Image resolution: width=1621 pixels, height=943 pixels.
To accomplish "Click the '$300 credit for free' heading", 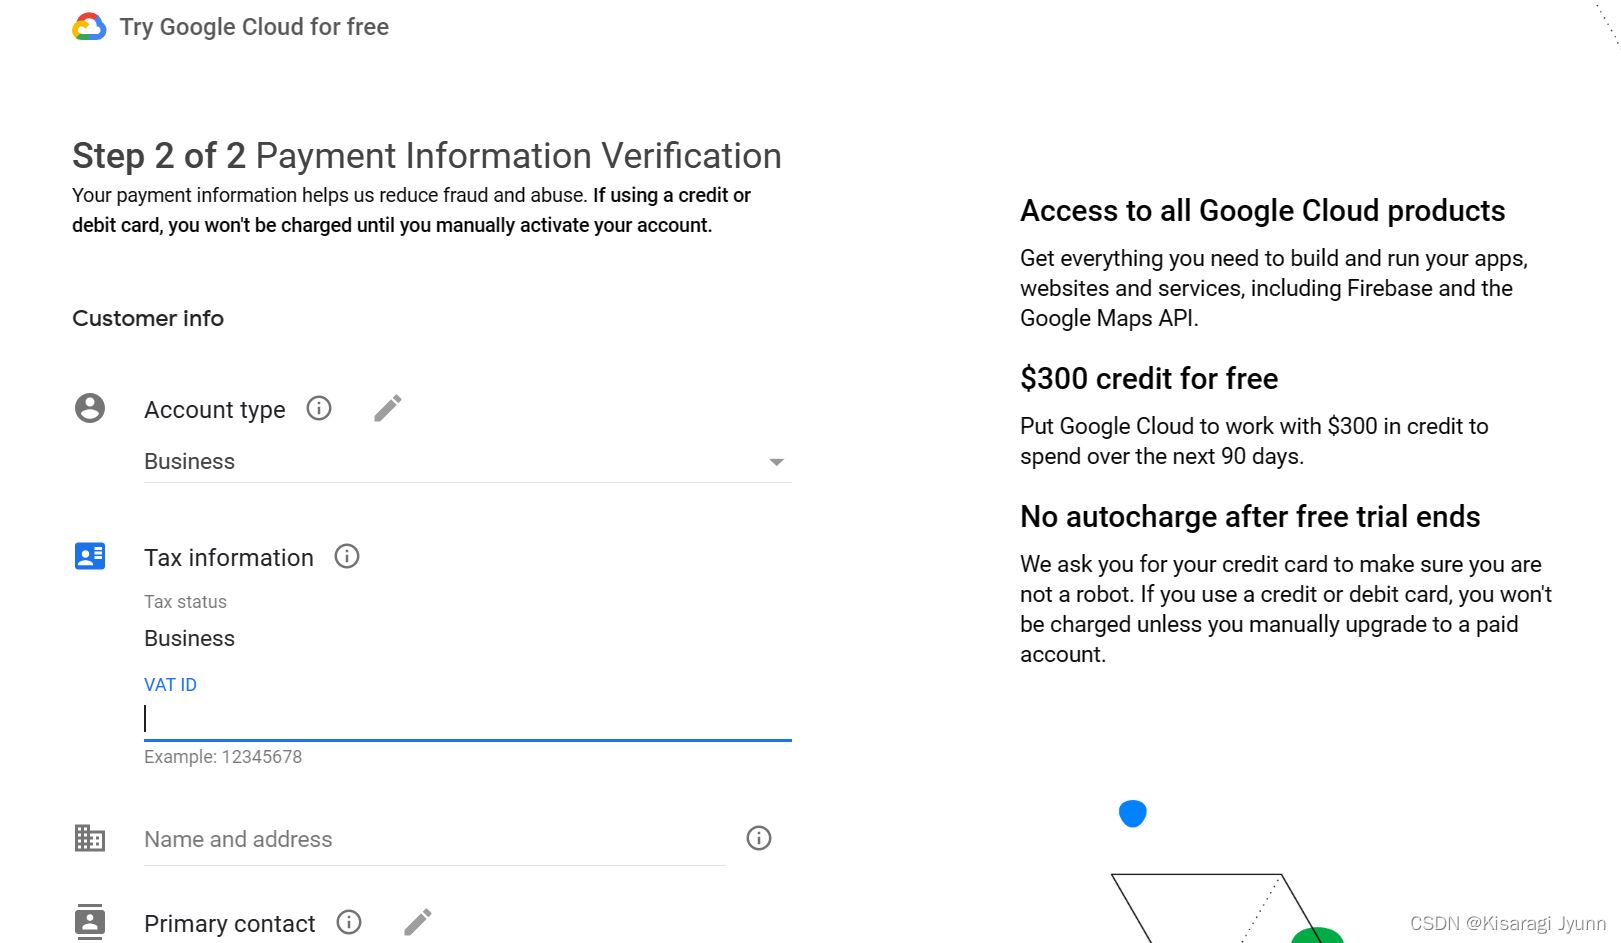I will pyautogui.click(x=1149, y=379).
